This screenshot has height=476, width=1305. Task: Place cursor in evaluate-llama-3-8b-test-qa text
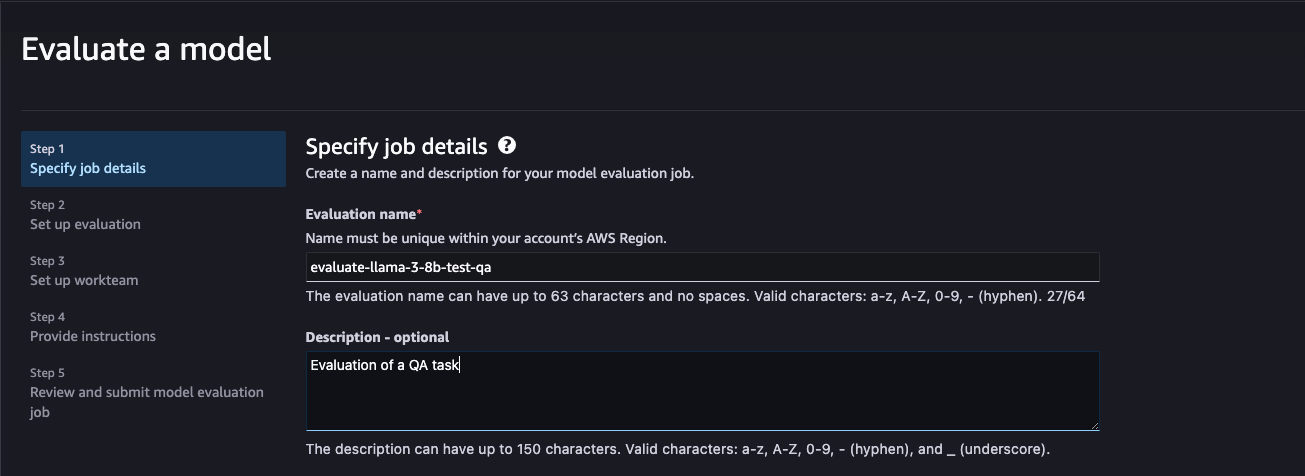coord(400,267)
